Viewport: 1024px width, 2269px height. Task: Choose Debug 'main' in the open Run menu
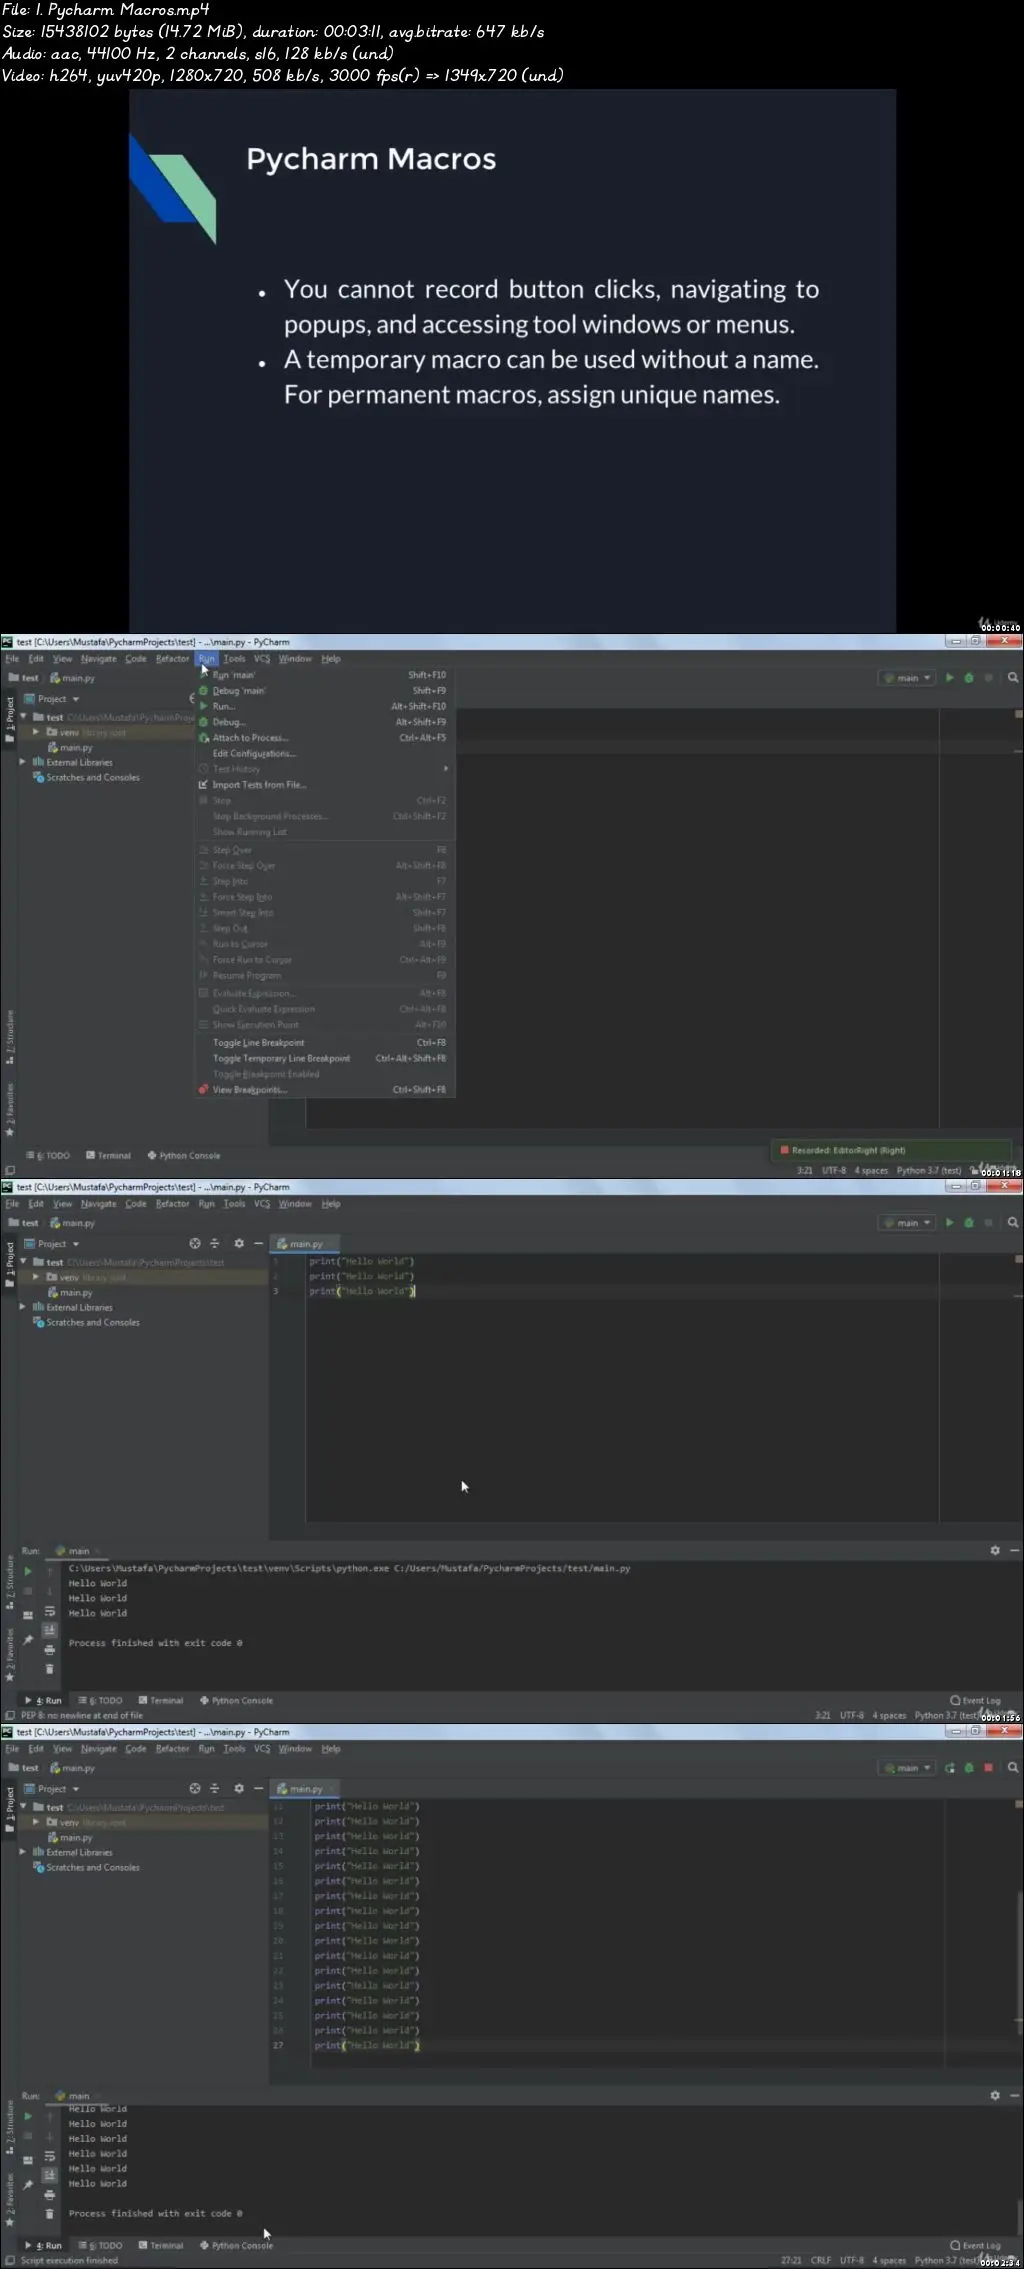239,691
